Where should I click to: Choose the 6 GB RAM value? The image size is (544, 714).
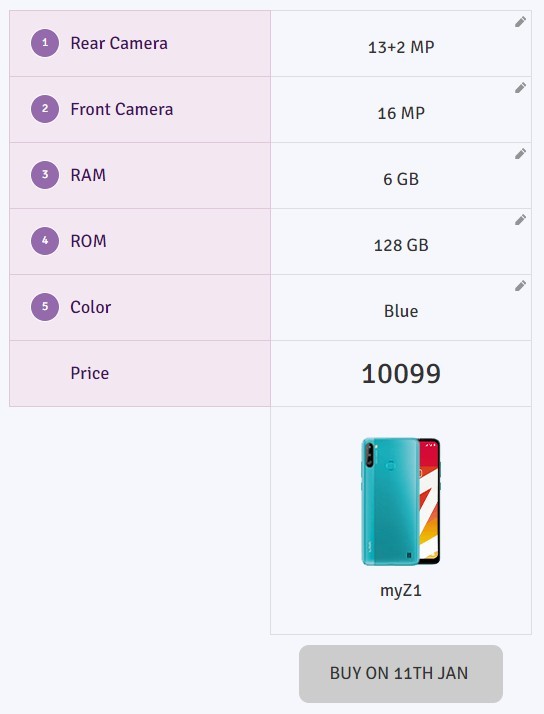401,179
